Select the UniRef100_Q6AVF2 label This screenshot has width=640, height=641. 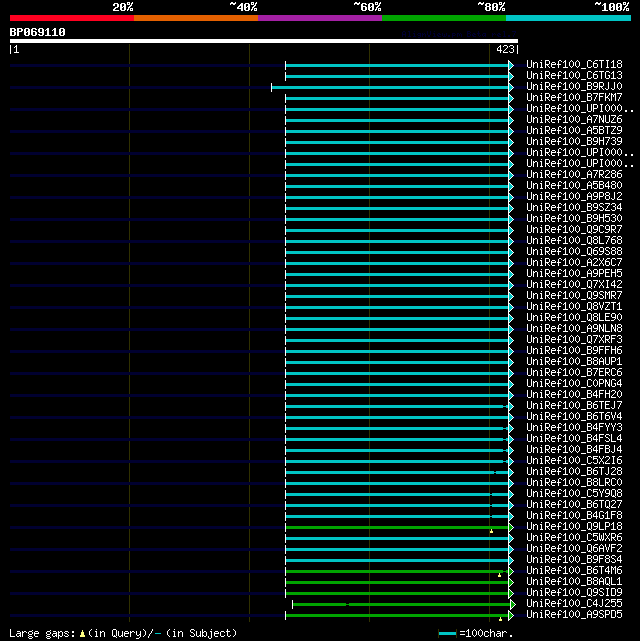574,549
